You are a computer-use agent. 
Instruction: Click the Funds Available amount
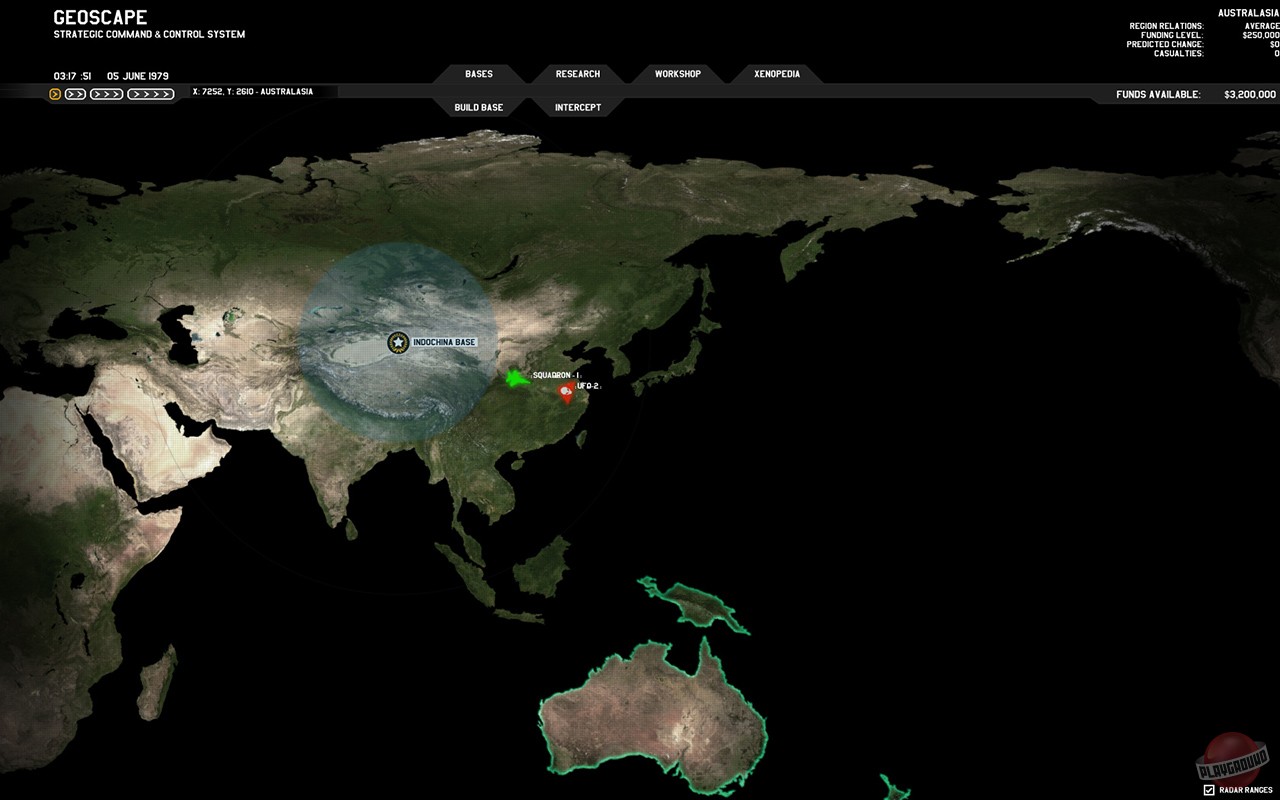click(1249, 95)
